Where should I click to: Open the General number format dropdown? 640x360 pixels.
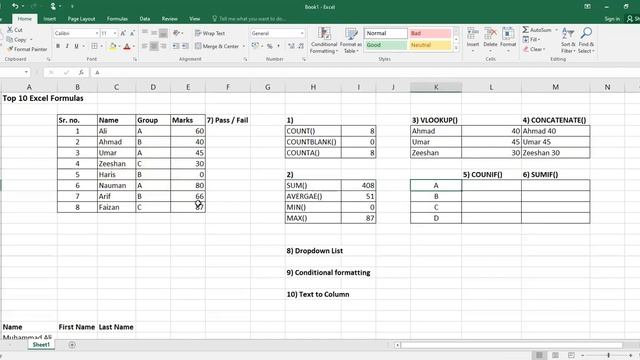302,33
